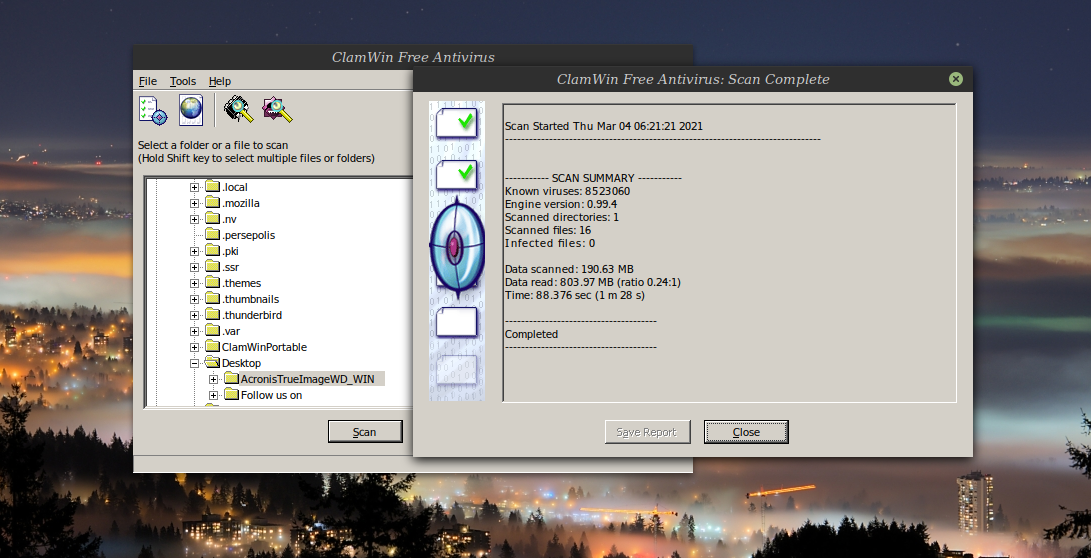Click the .thumbnails folder icon
This screenshot has height=558, width=1091.
pyautogui.click(x=212, y=298)
